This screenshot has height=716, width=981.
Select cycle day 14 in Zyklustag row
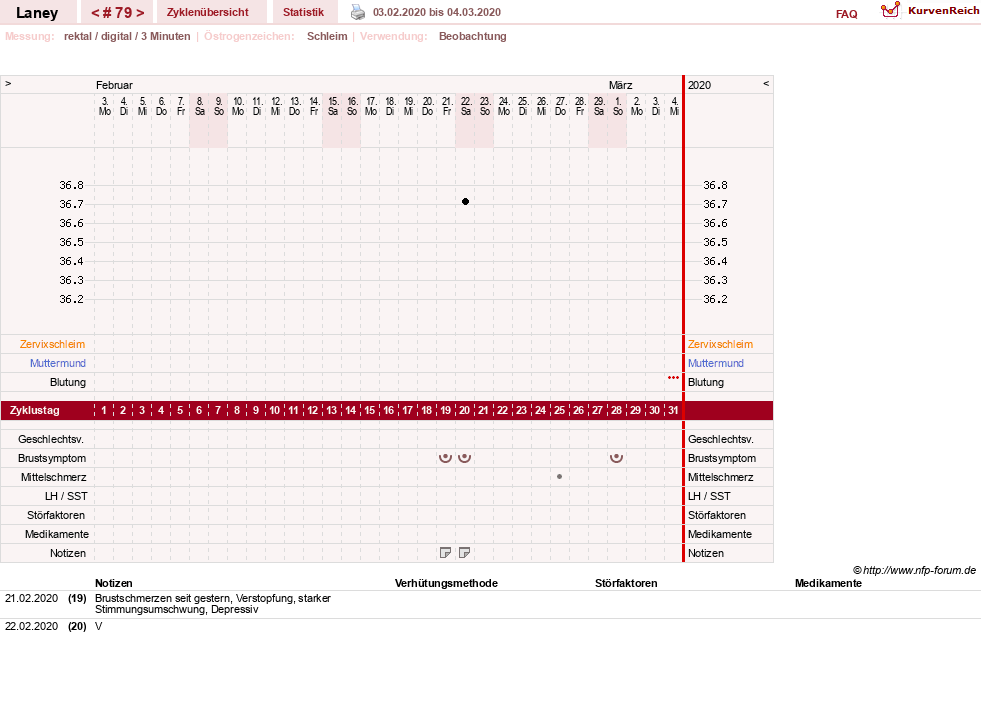point(350,411)
